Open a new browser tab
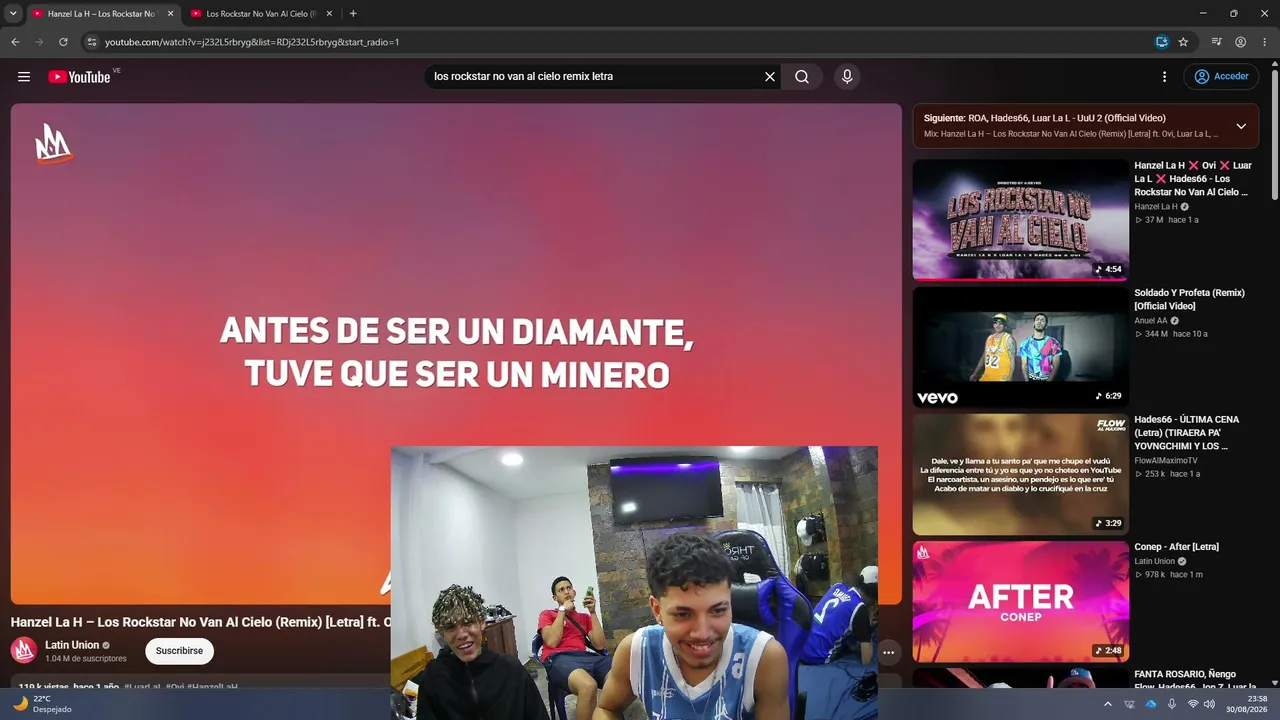1280x720 pixels. [x=353, y=14]
